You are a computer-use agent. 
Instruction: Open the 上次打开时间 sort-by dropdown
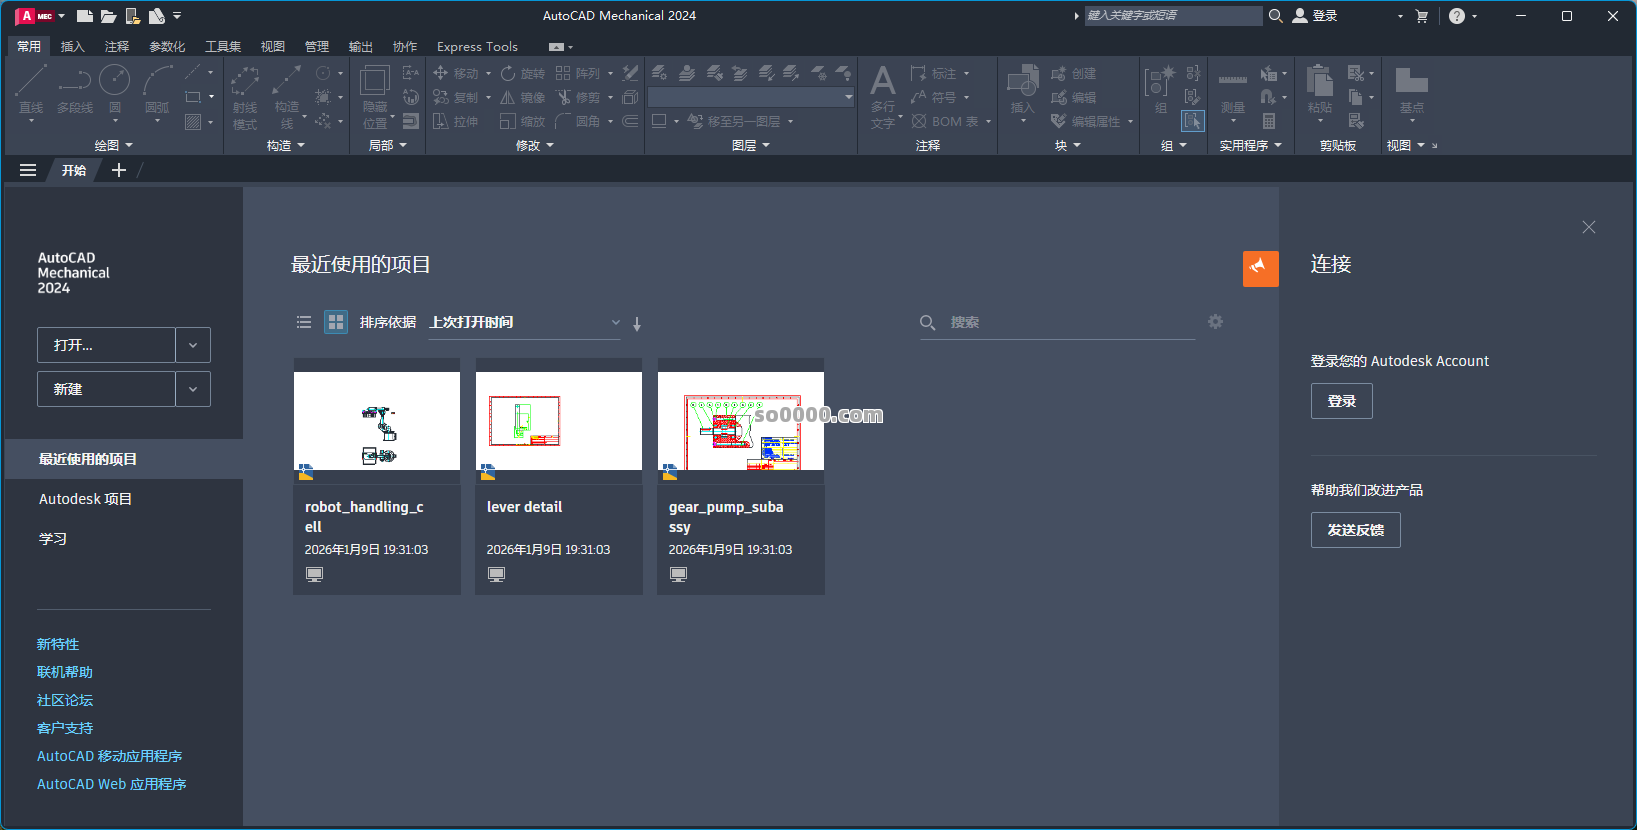(x=524, y=322)
